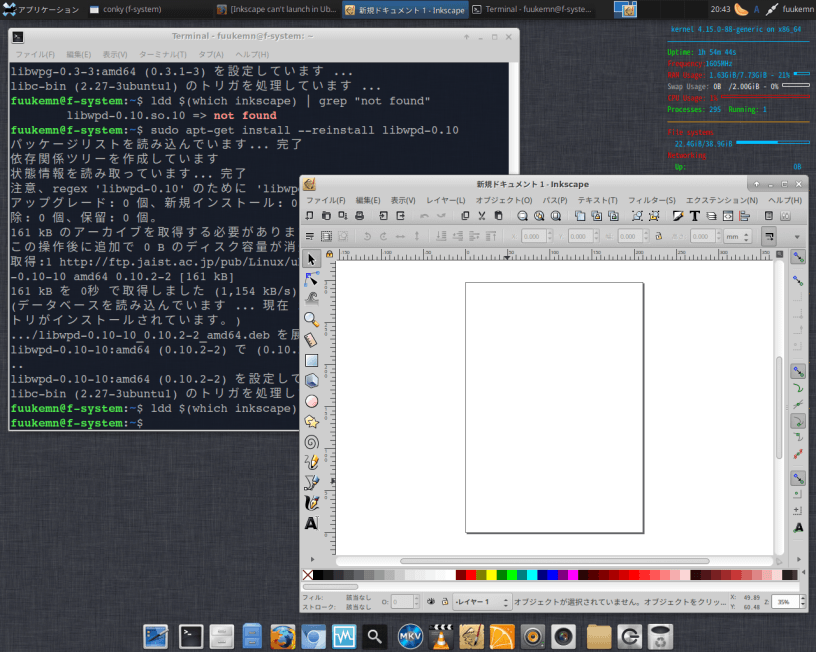This screenshot has width=816, height=652.
Task: Toggle snap text baseline button
Action: (x=798, y=528)
